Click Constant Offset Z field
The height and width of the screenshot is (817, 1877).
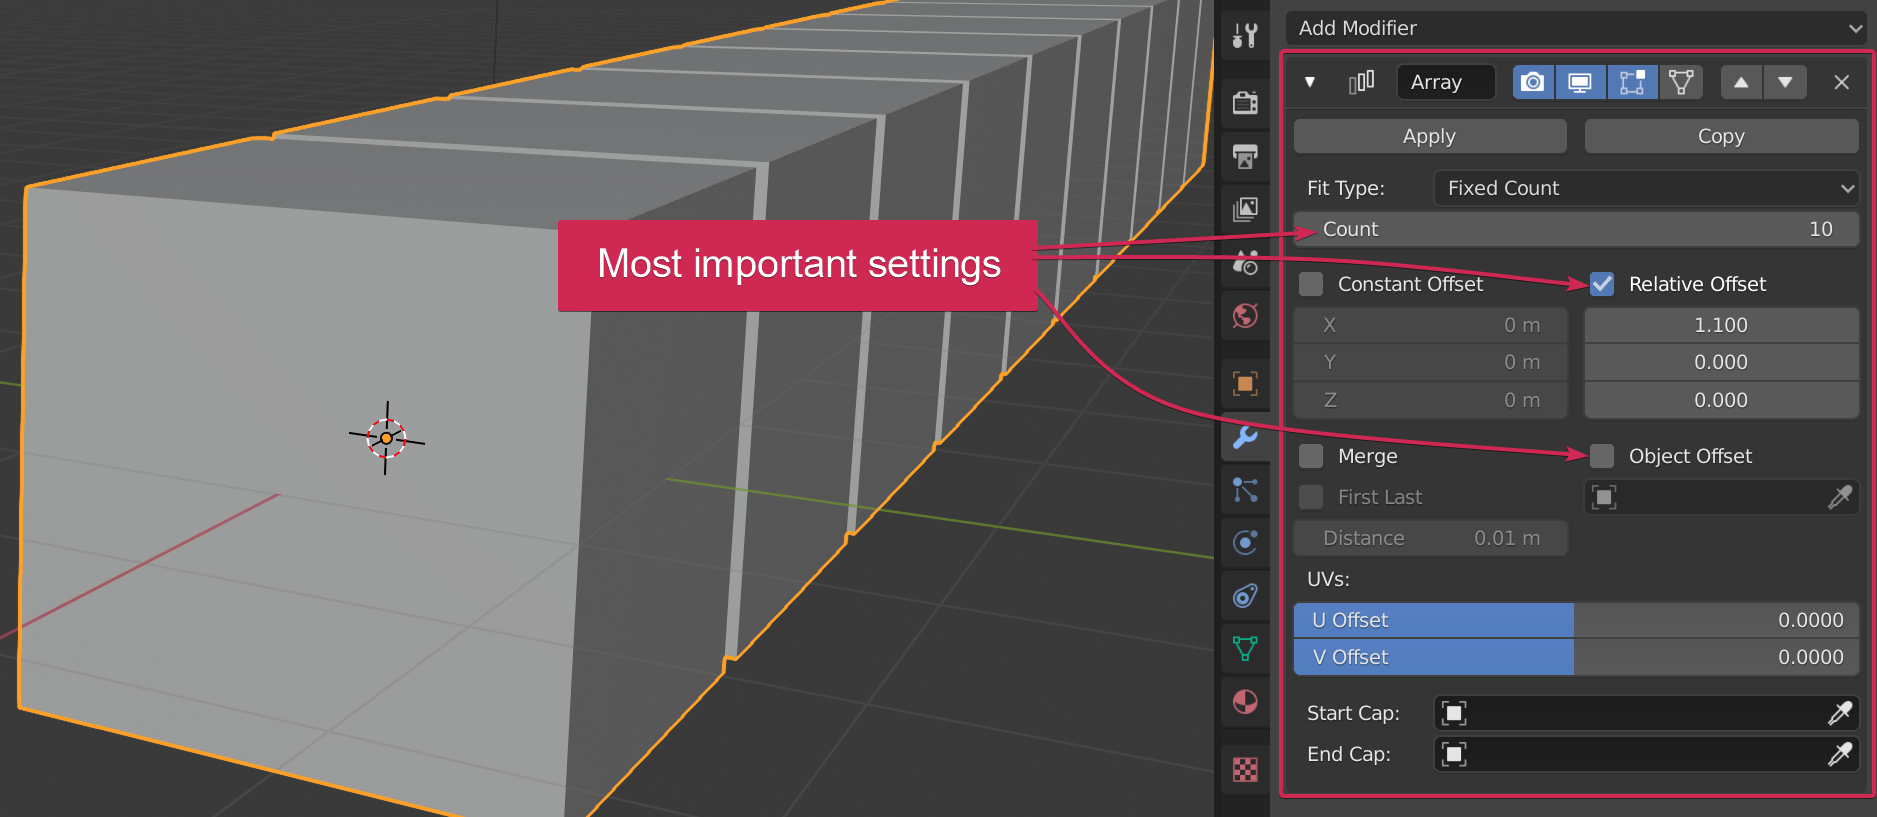(1430, 400)
